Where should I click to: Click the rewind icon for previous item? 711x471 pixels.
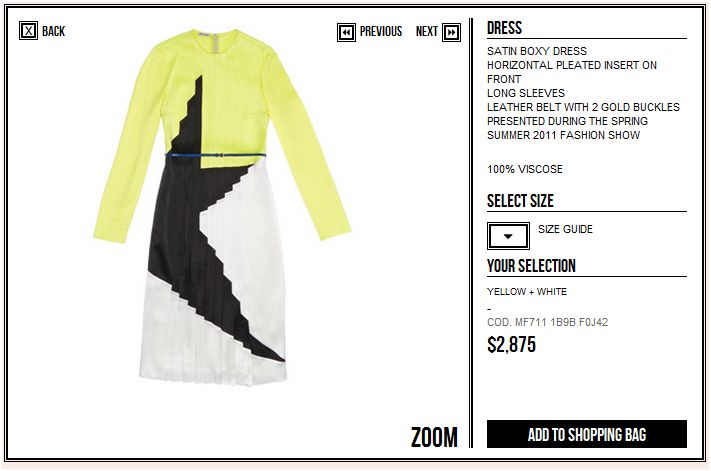click(x=346, y=33)
